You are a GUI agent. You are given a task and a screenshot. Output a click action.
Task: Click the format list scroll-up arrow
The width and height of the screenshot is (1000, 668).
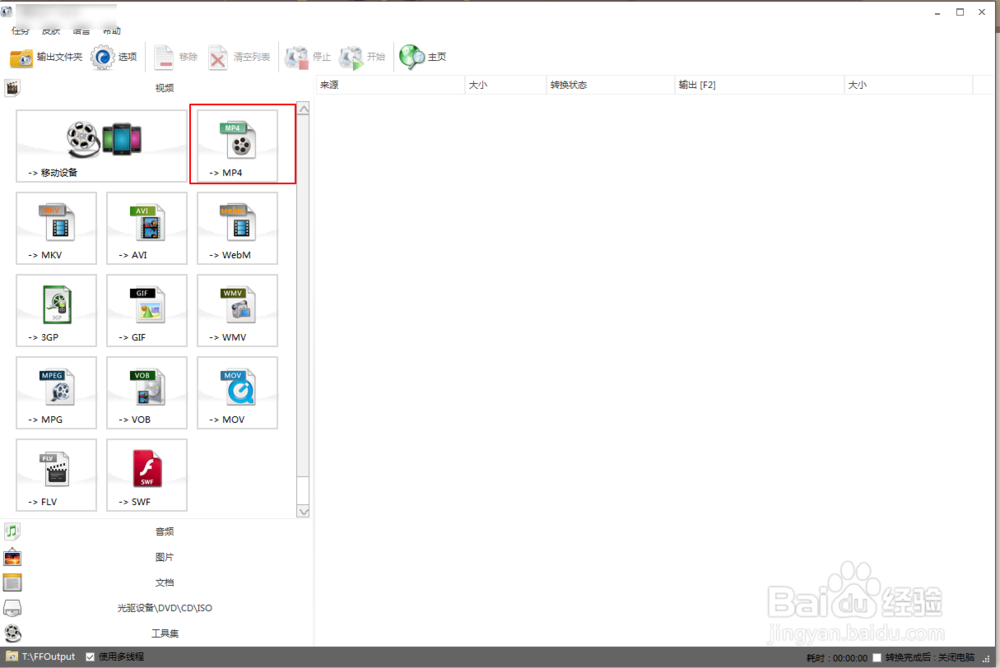pos(304,109)
